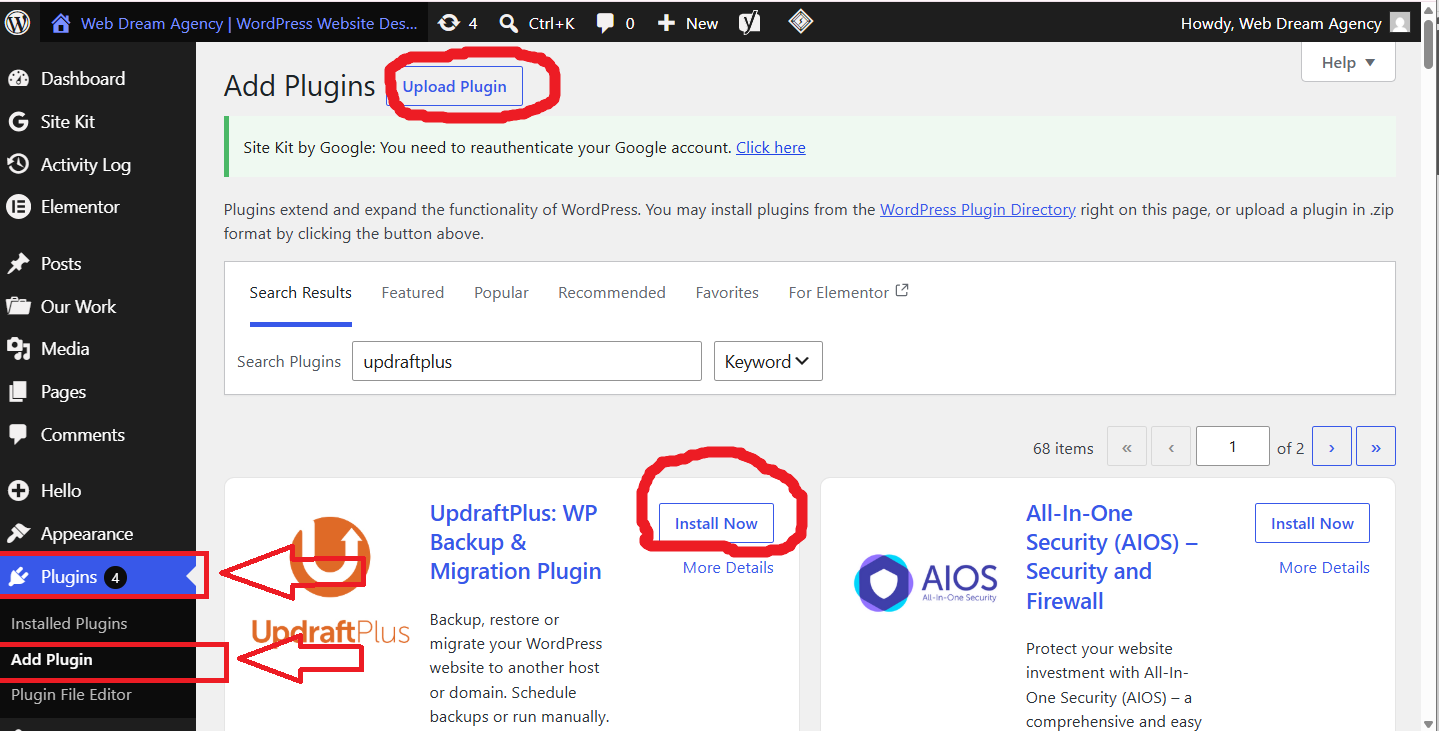
Task: Click the Posts pushpin icon
Action: click(x=18, y=264)
